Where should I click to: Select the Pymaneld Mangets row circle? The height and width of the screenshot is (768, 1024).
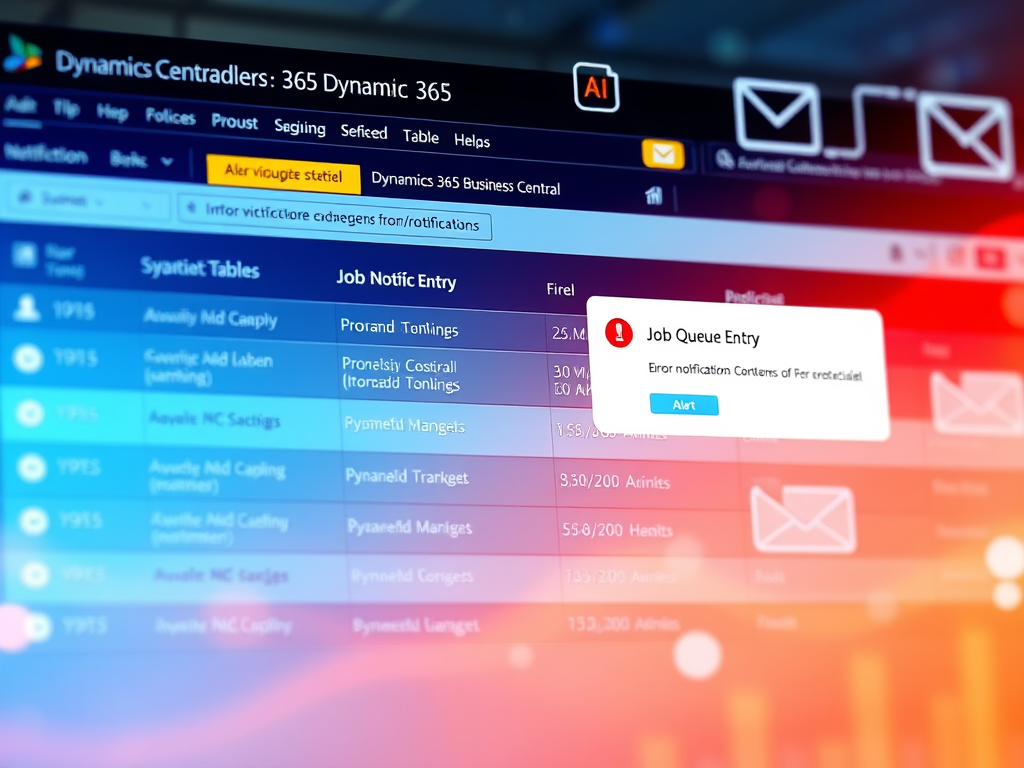coord(30,414)
